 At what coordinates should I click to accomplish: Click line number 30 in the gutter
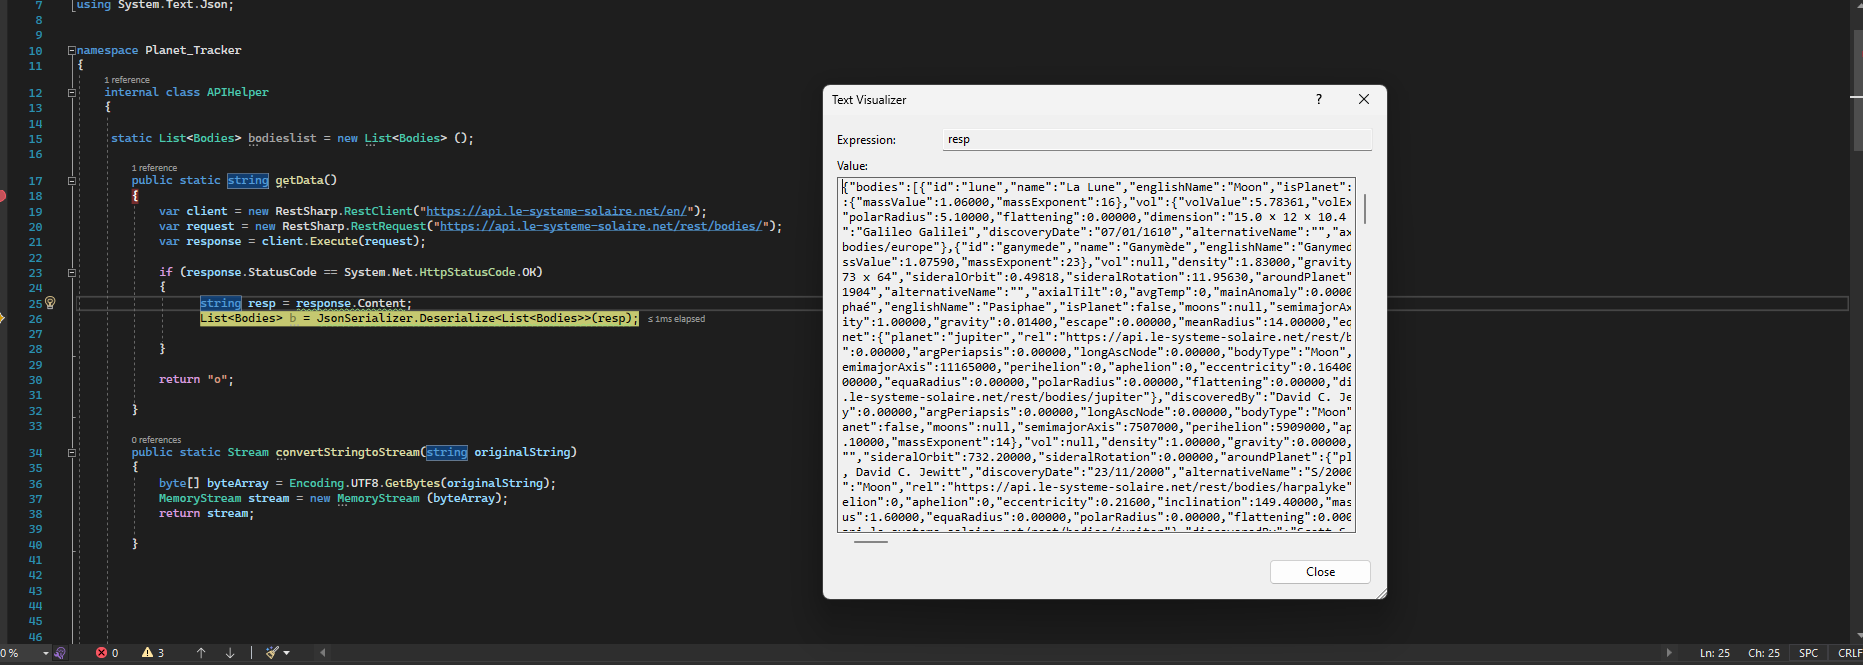pyautogui.click(x=35, y=380)
